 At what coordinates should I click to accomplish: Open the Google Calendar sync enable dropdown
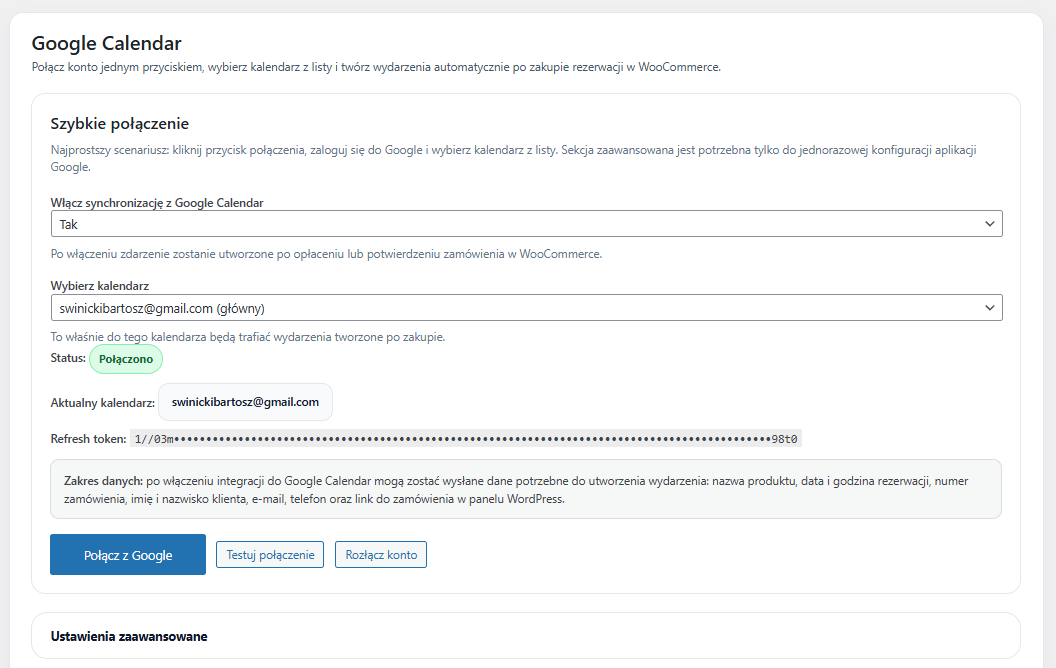tap(527, 224)
